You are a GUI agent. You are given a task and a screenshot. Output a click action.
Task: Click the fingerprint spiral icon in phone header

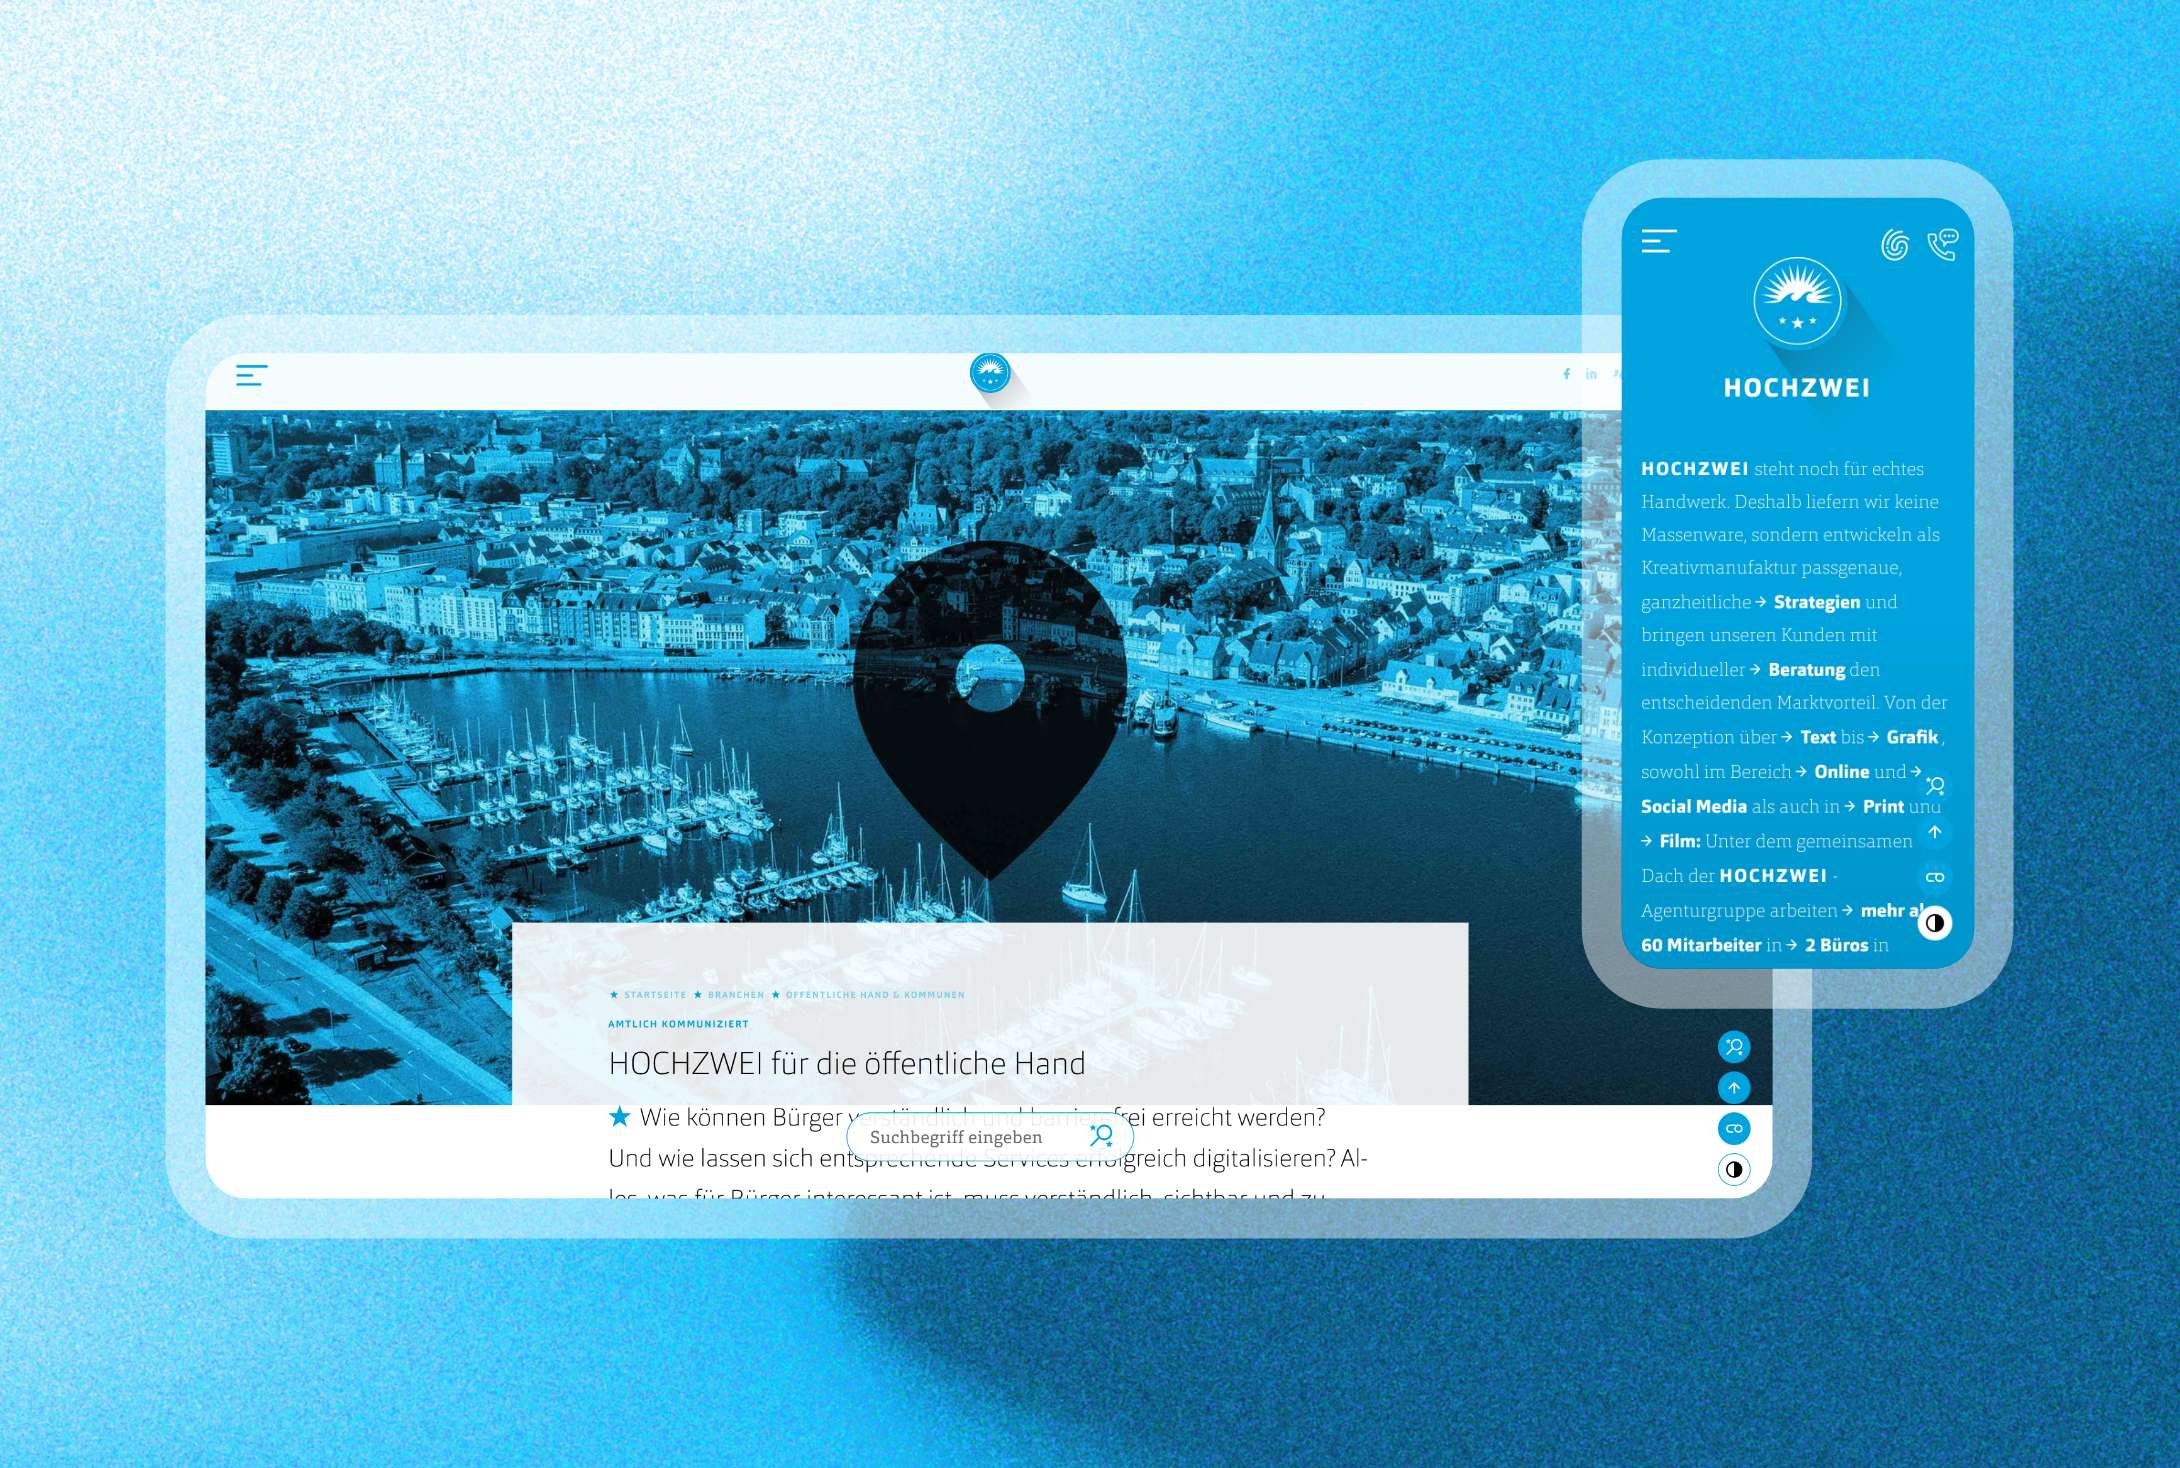coord(1895,244)
